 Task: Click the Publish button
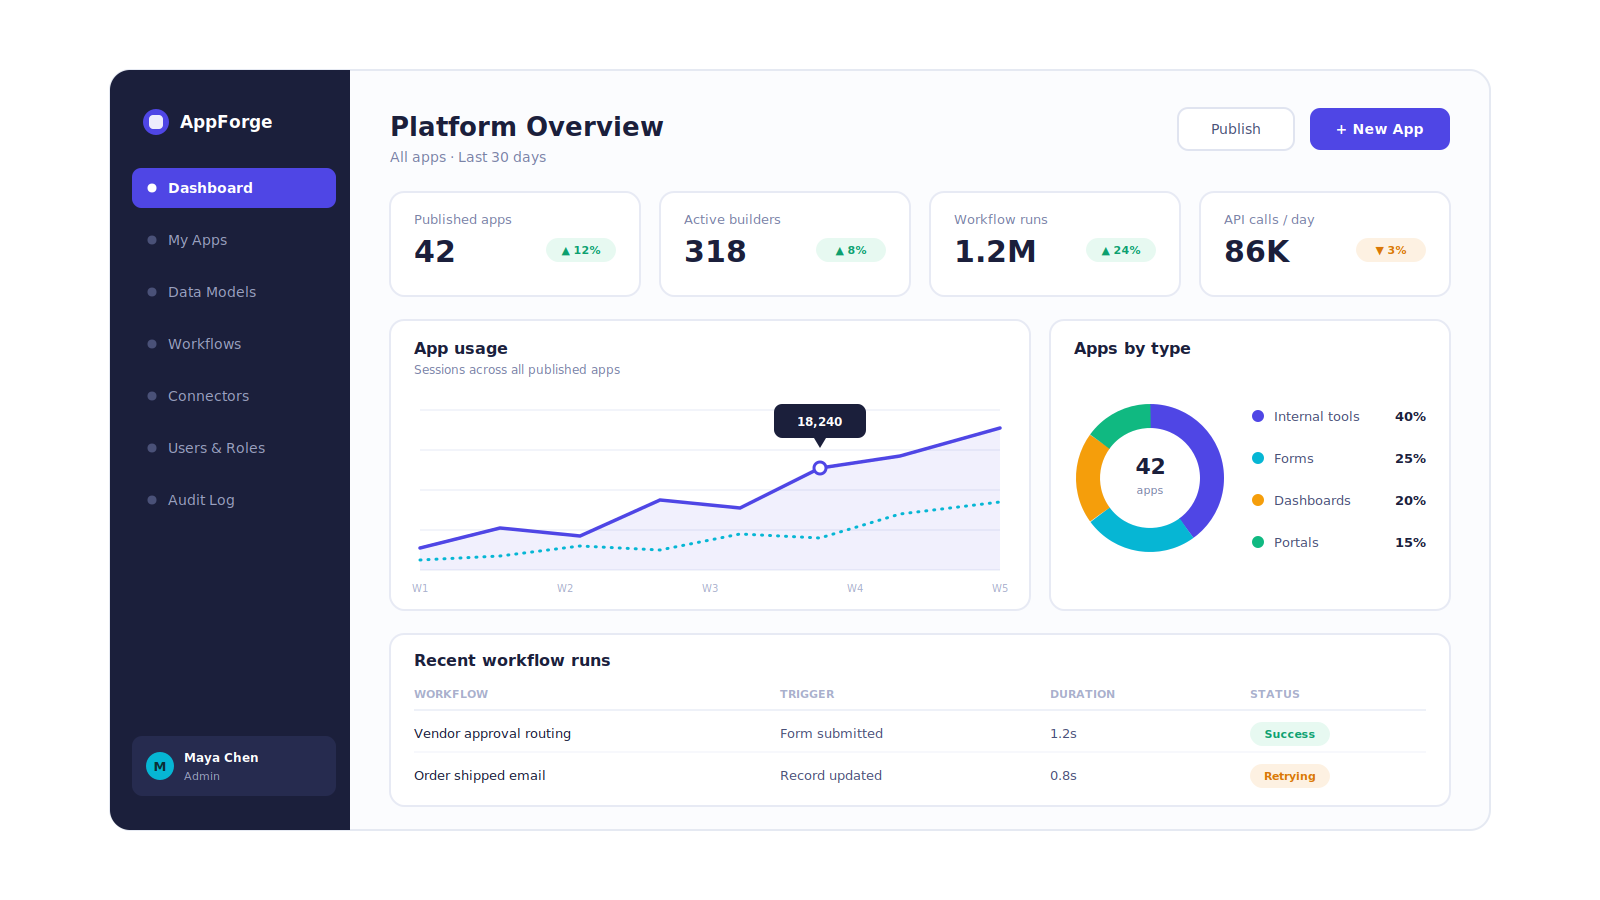click(1236, 129)
